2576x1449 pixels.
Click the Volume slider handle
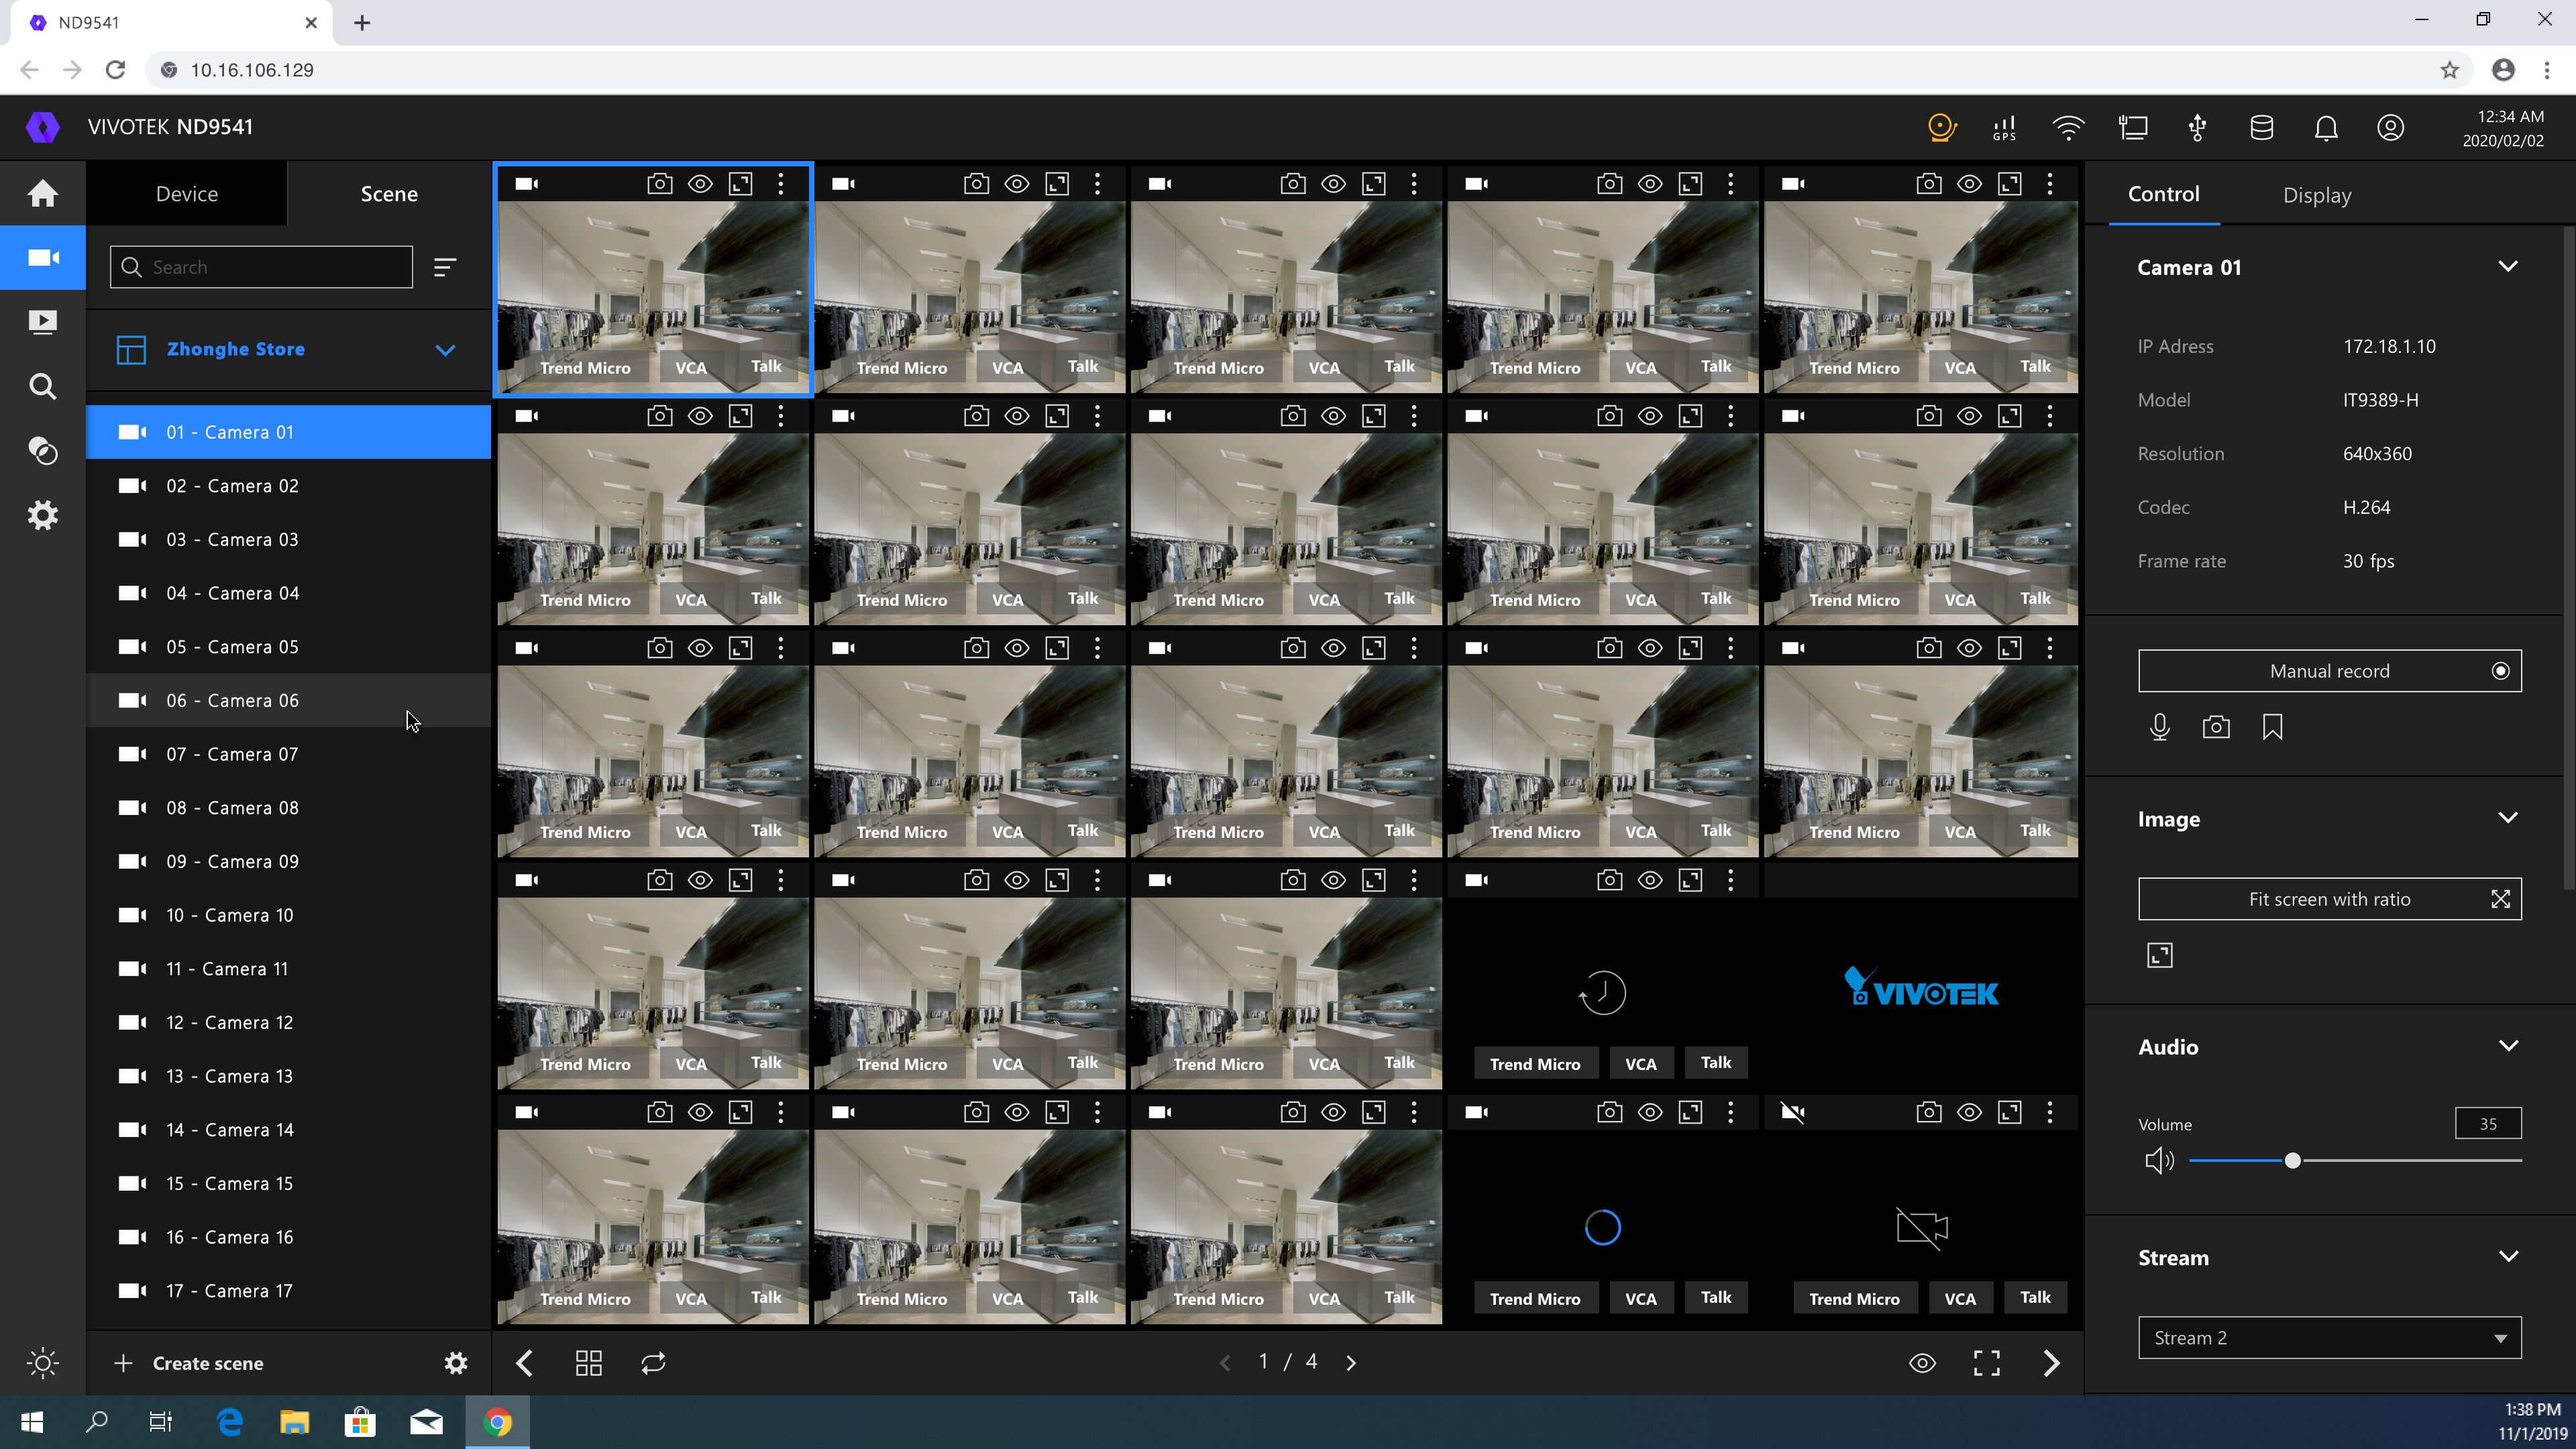coord(2292,1161)
